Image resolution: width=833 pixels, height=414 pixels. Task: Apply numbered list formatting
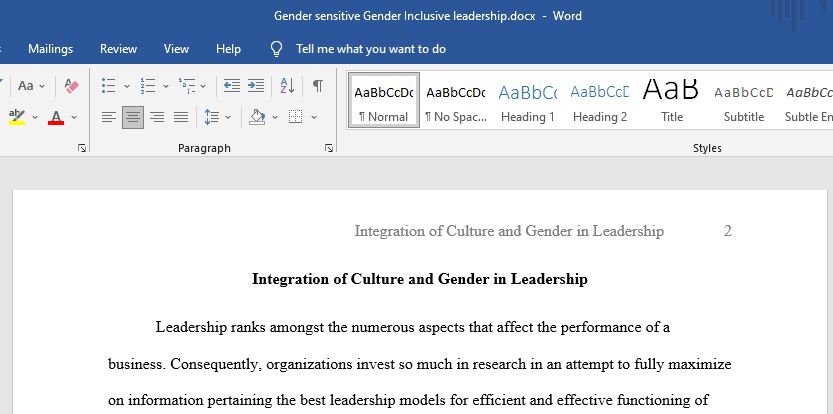pos(148,86)
